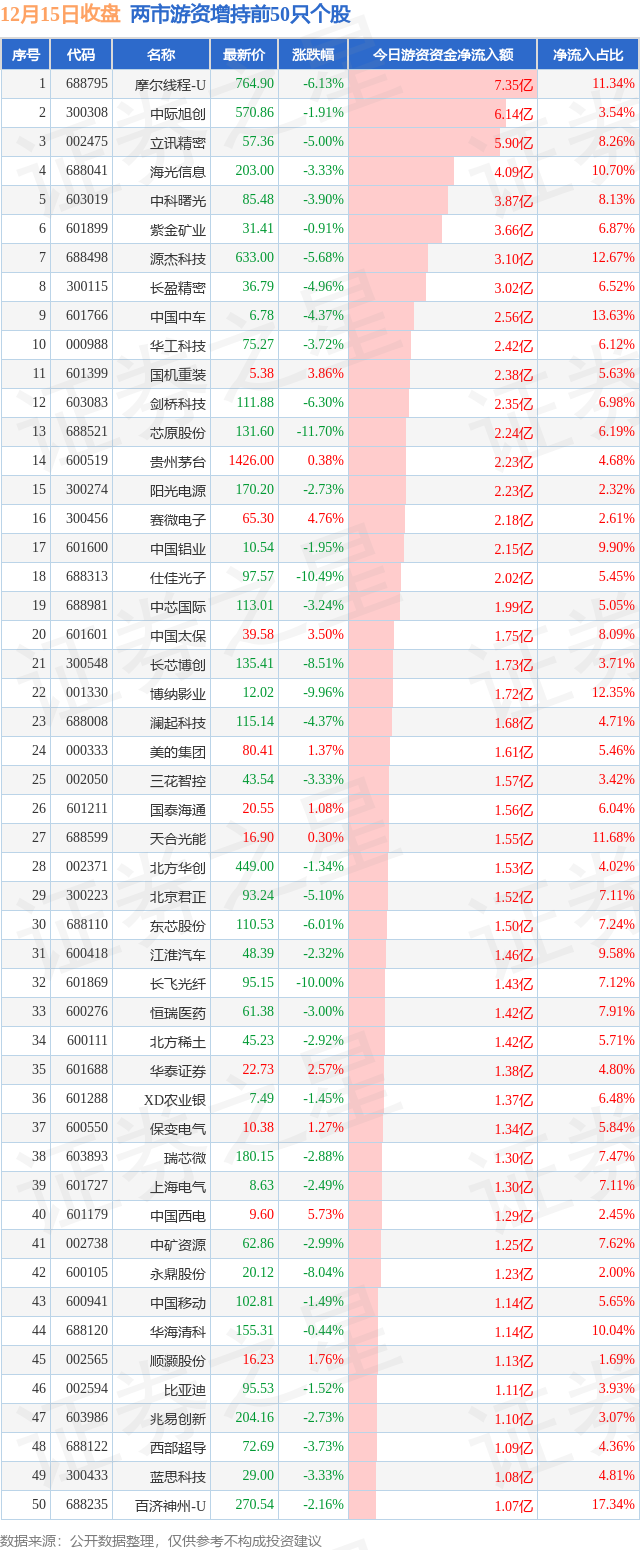This screenshot has width=640, height=1550.
Task: Select stock name 摩尔线程-U
Action: [x=172, y=84]
